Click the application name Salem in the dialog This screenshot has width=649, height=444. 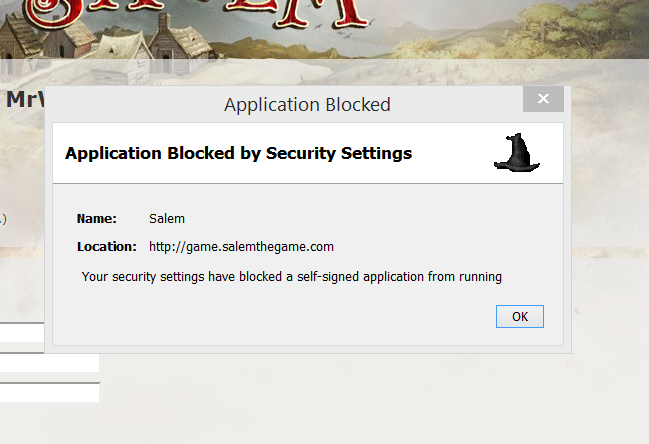[167, 218]
